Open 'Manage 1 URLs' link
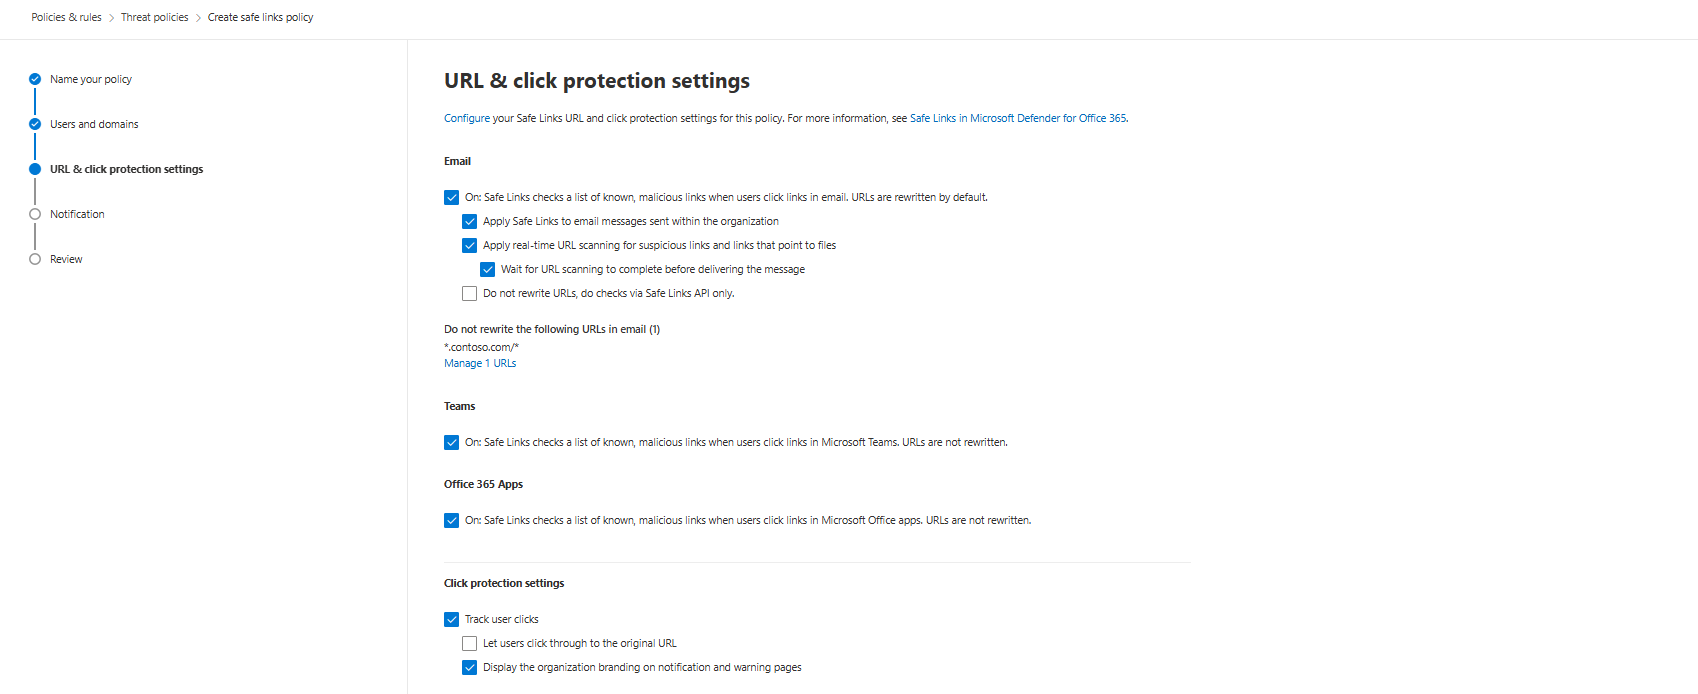 tap(480, 364)
